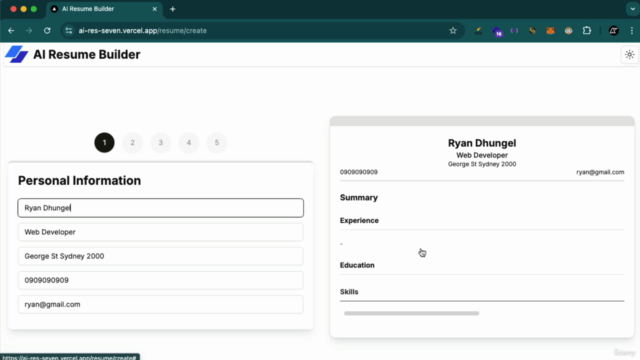Click the address bar URL
The image size is (640, 360).
click(142, 31)
